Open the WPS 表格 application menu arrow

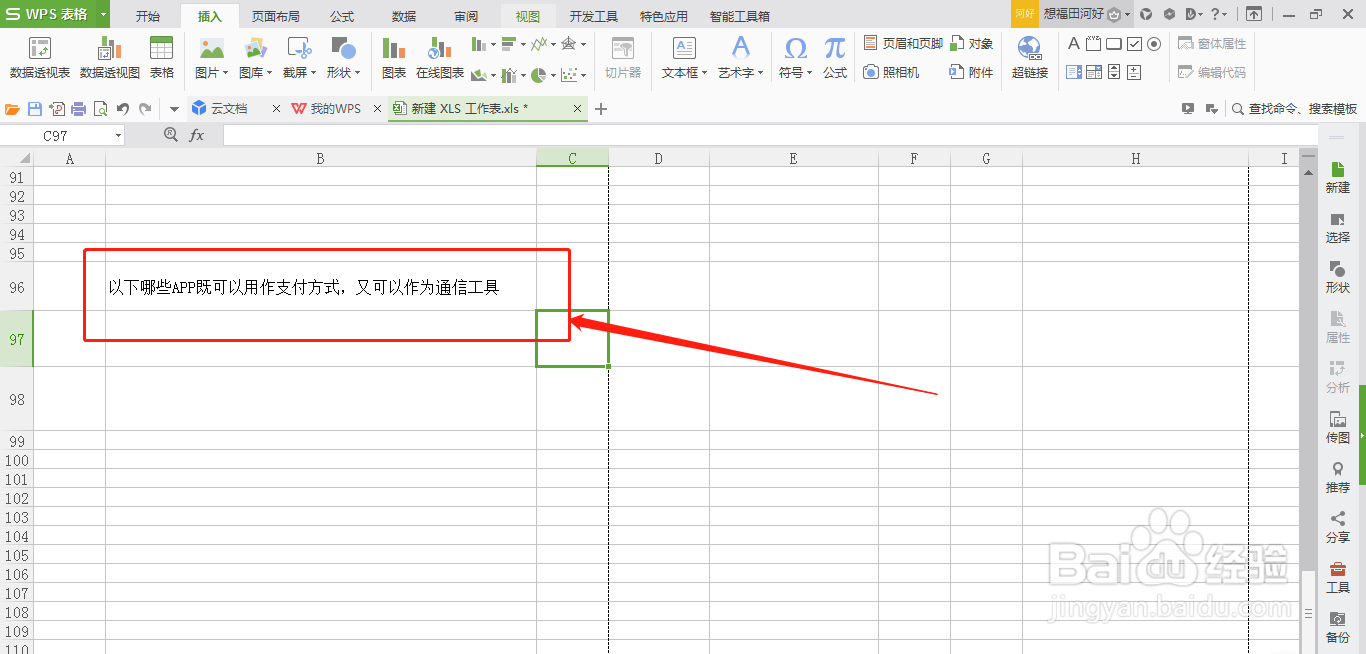point(102,15)
